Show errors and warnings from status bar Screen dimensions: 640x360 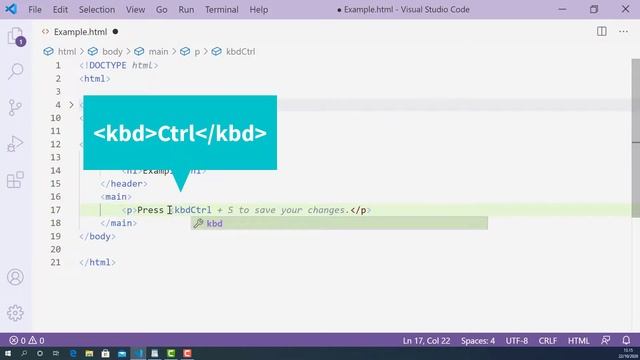[x=27, y=340]
